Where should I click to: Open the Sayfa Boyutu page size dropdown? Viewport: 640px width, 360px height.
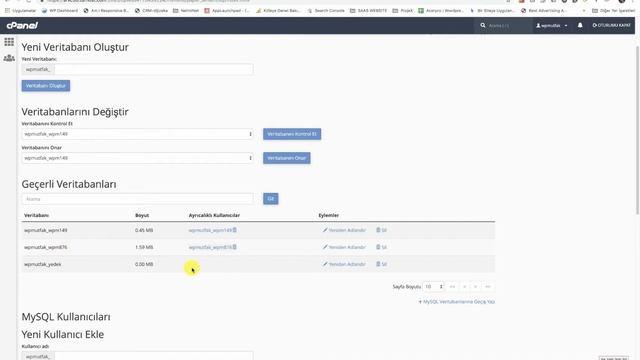tap(433, 287)
